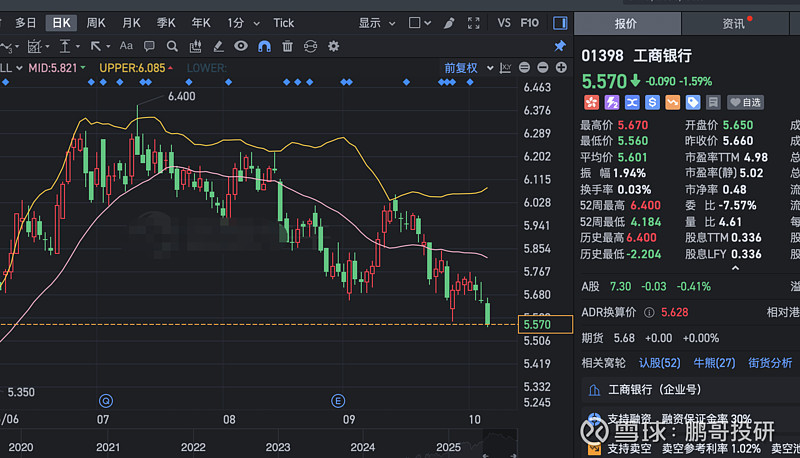Select the magnet snap tool
Image resolution: width=800 pixels, height=458 pixels.
coord(264,46)
